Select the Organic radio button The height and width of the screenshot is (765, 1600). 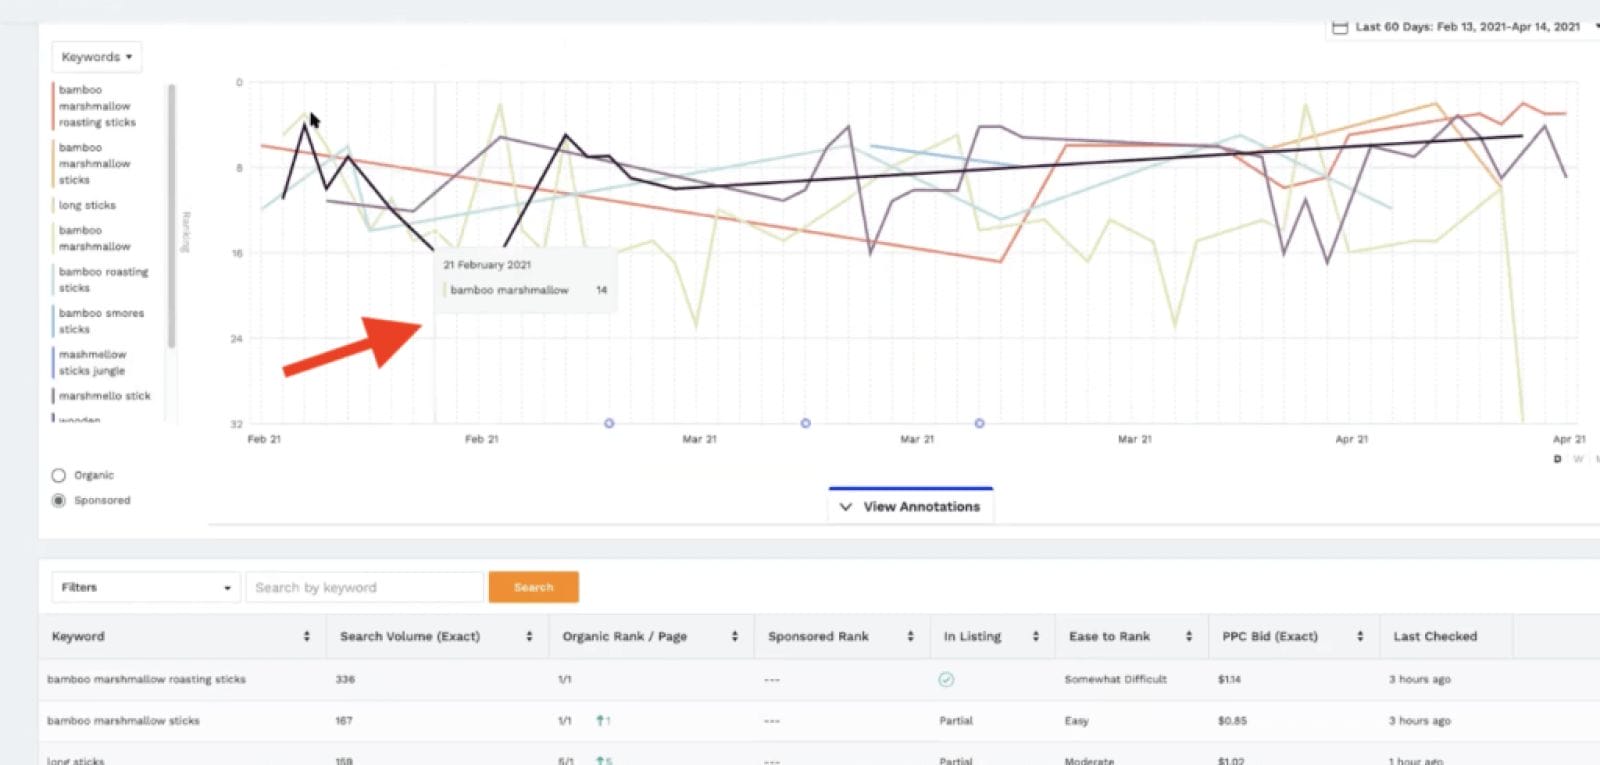click(59, 475)
